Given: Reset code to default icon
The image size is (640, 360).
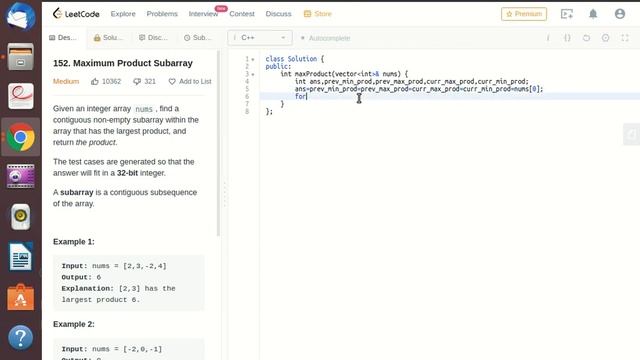Looking at the screenshot, I should click(586, 38).
